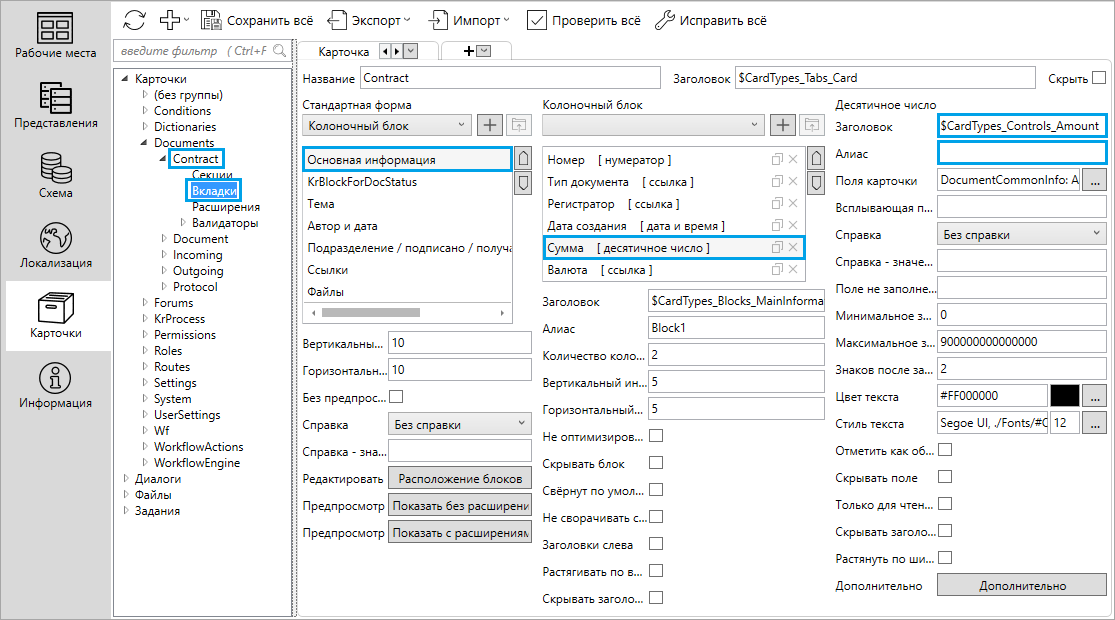Open the Импорт menu
The height and width of the screenshot is (620, 1115).
[x=469, y=19]
